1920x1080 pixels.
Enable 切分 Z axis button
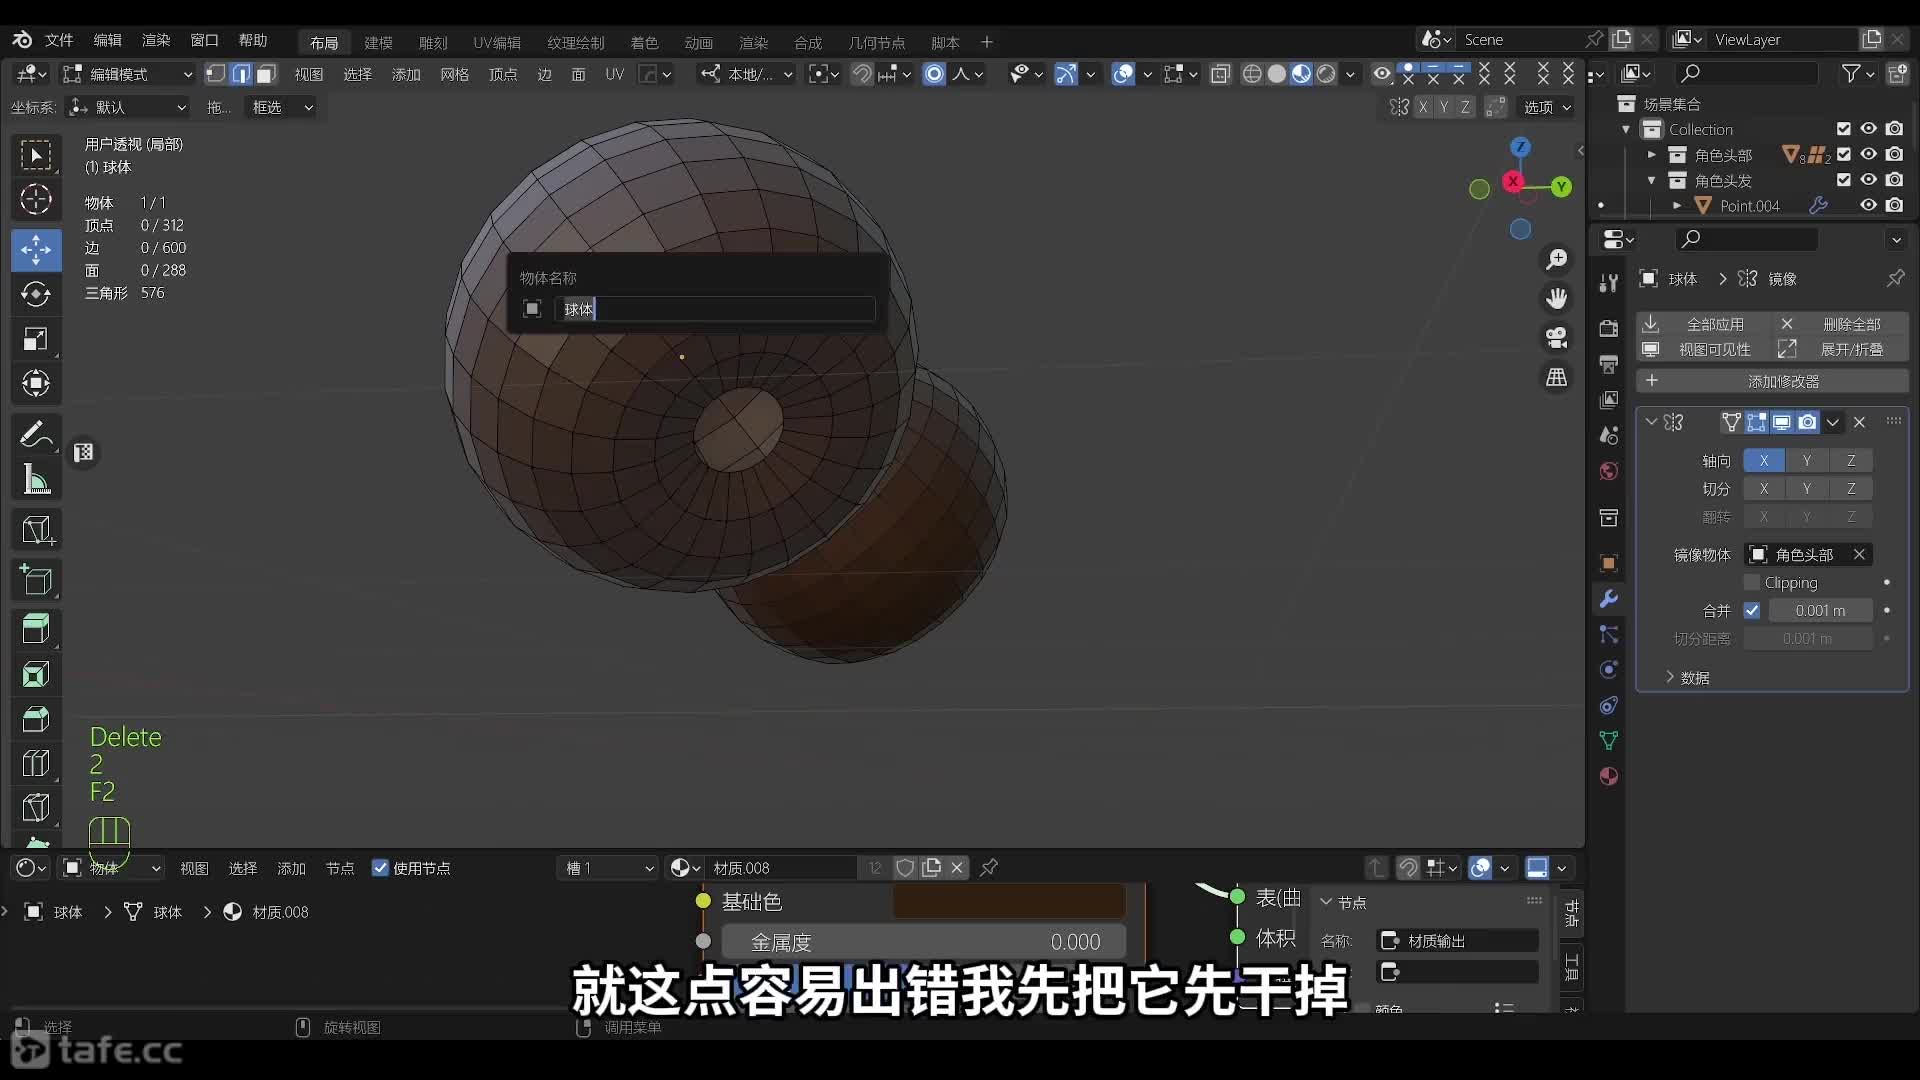pos(1851,489)
